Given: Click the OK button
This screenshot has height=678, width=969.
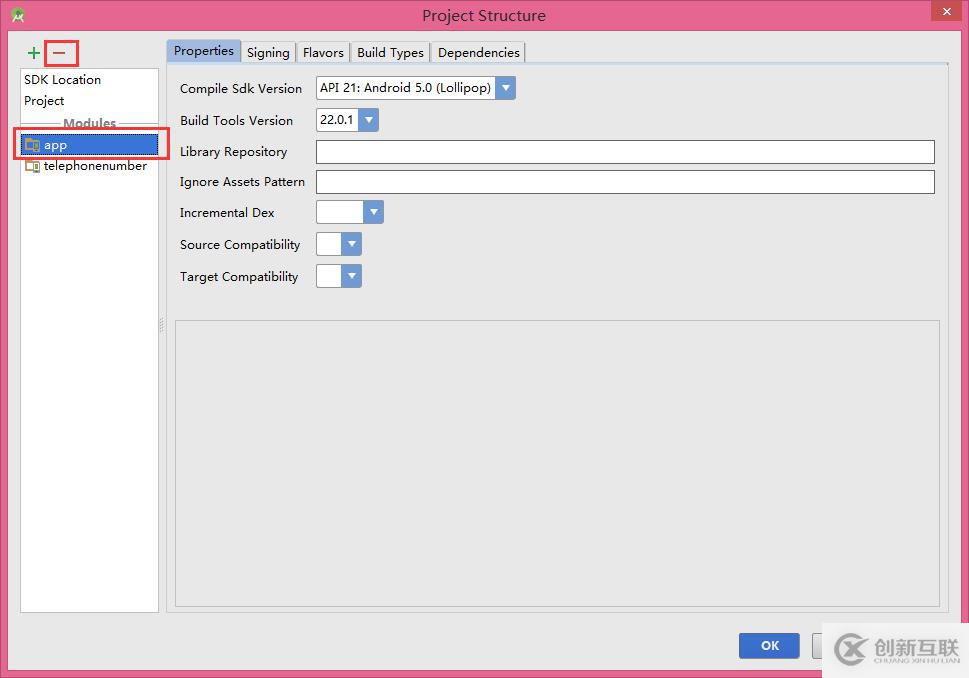Looking at the screenshot, I should (x=769, y=646).
